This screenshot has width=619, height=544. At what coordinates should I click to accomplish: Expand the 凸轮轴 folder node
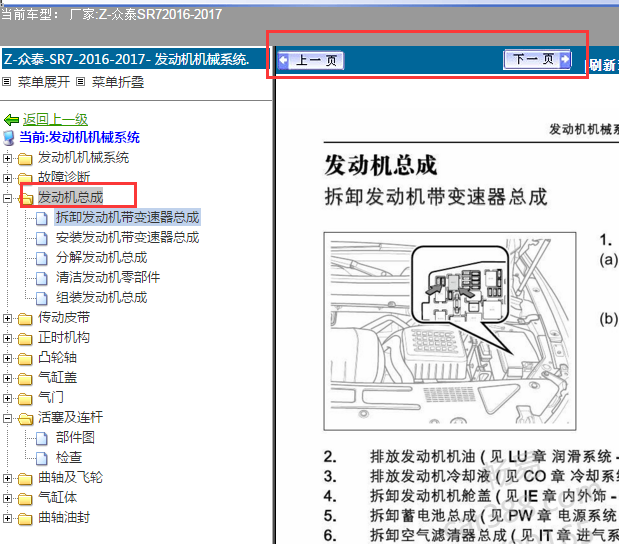(7, 358)
